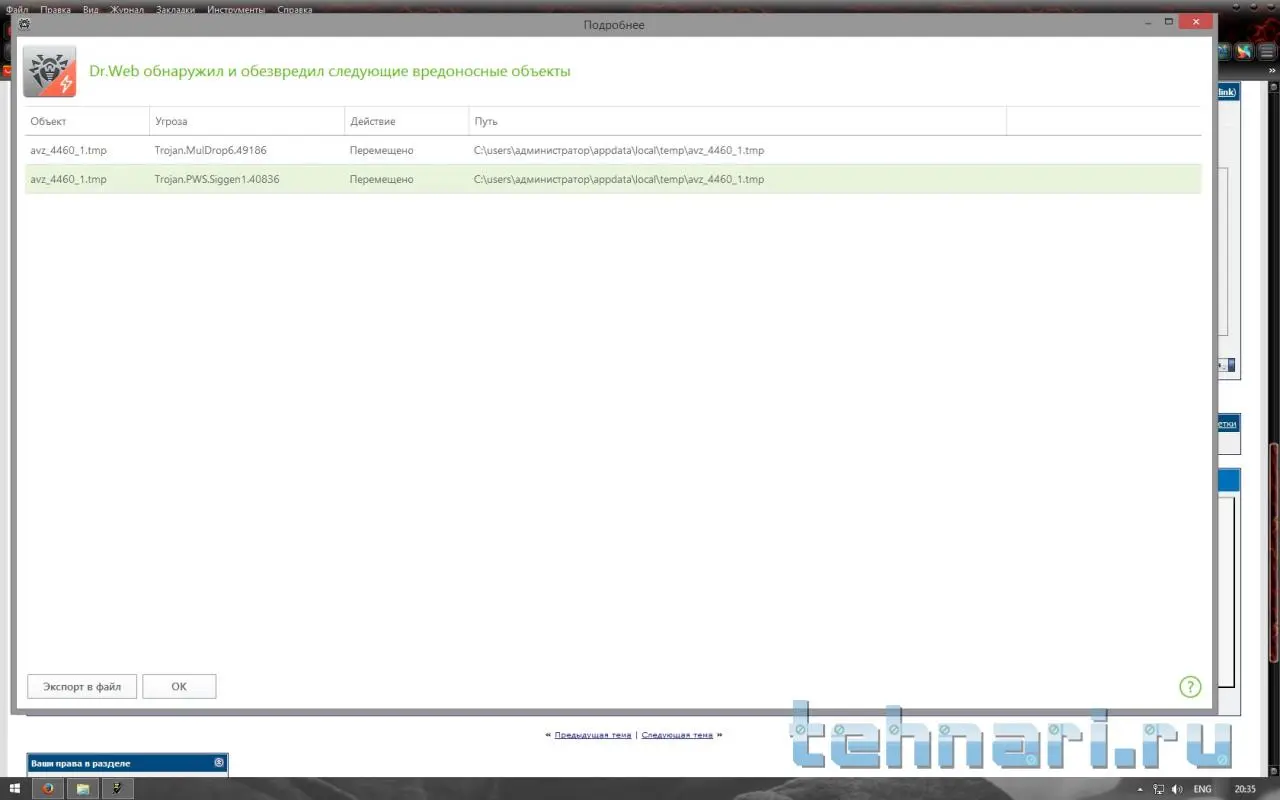
Task: Open the network tray icon
Action: (1158, 790)
